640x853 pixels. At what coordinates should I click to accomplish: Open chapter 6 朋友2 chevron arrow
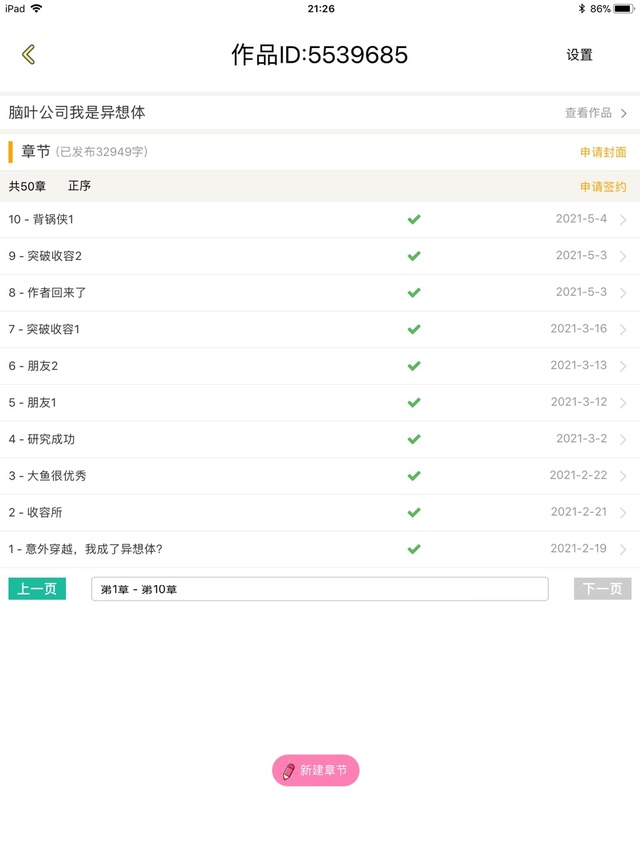point(623,366)
